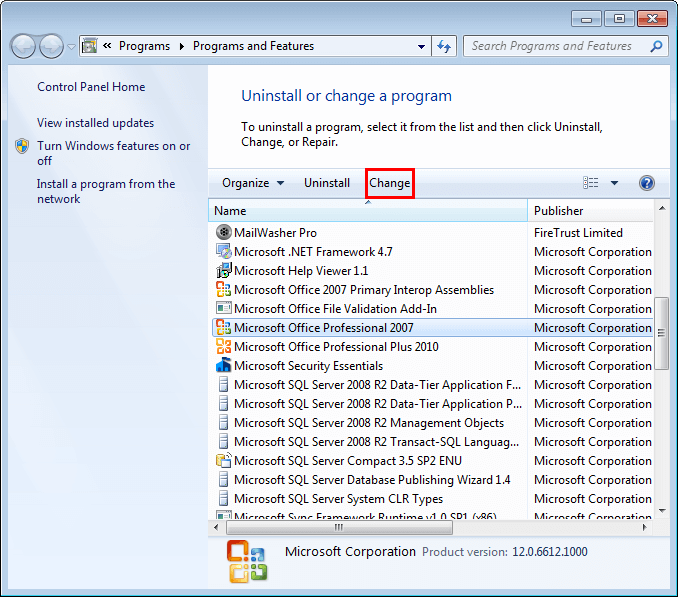
Task: Click the horizontal scrollbar right arrow
Action: point(644,527)
